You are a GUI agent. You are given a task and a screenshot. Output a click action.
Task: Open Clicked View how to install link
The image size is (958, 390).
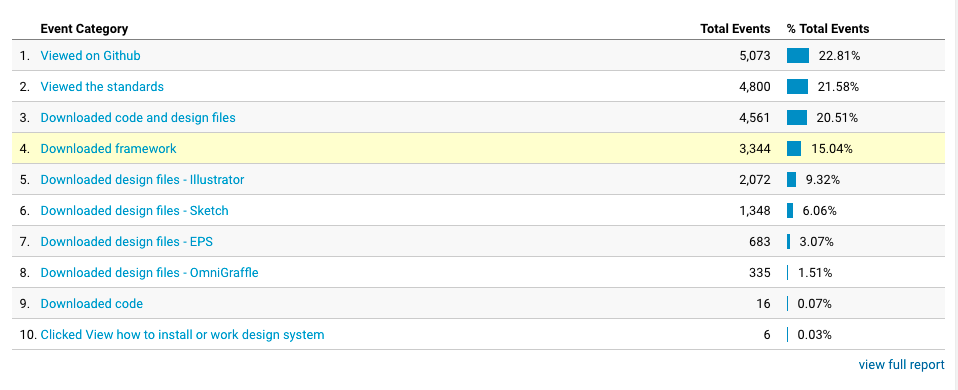[182, 335]
